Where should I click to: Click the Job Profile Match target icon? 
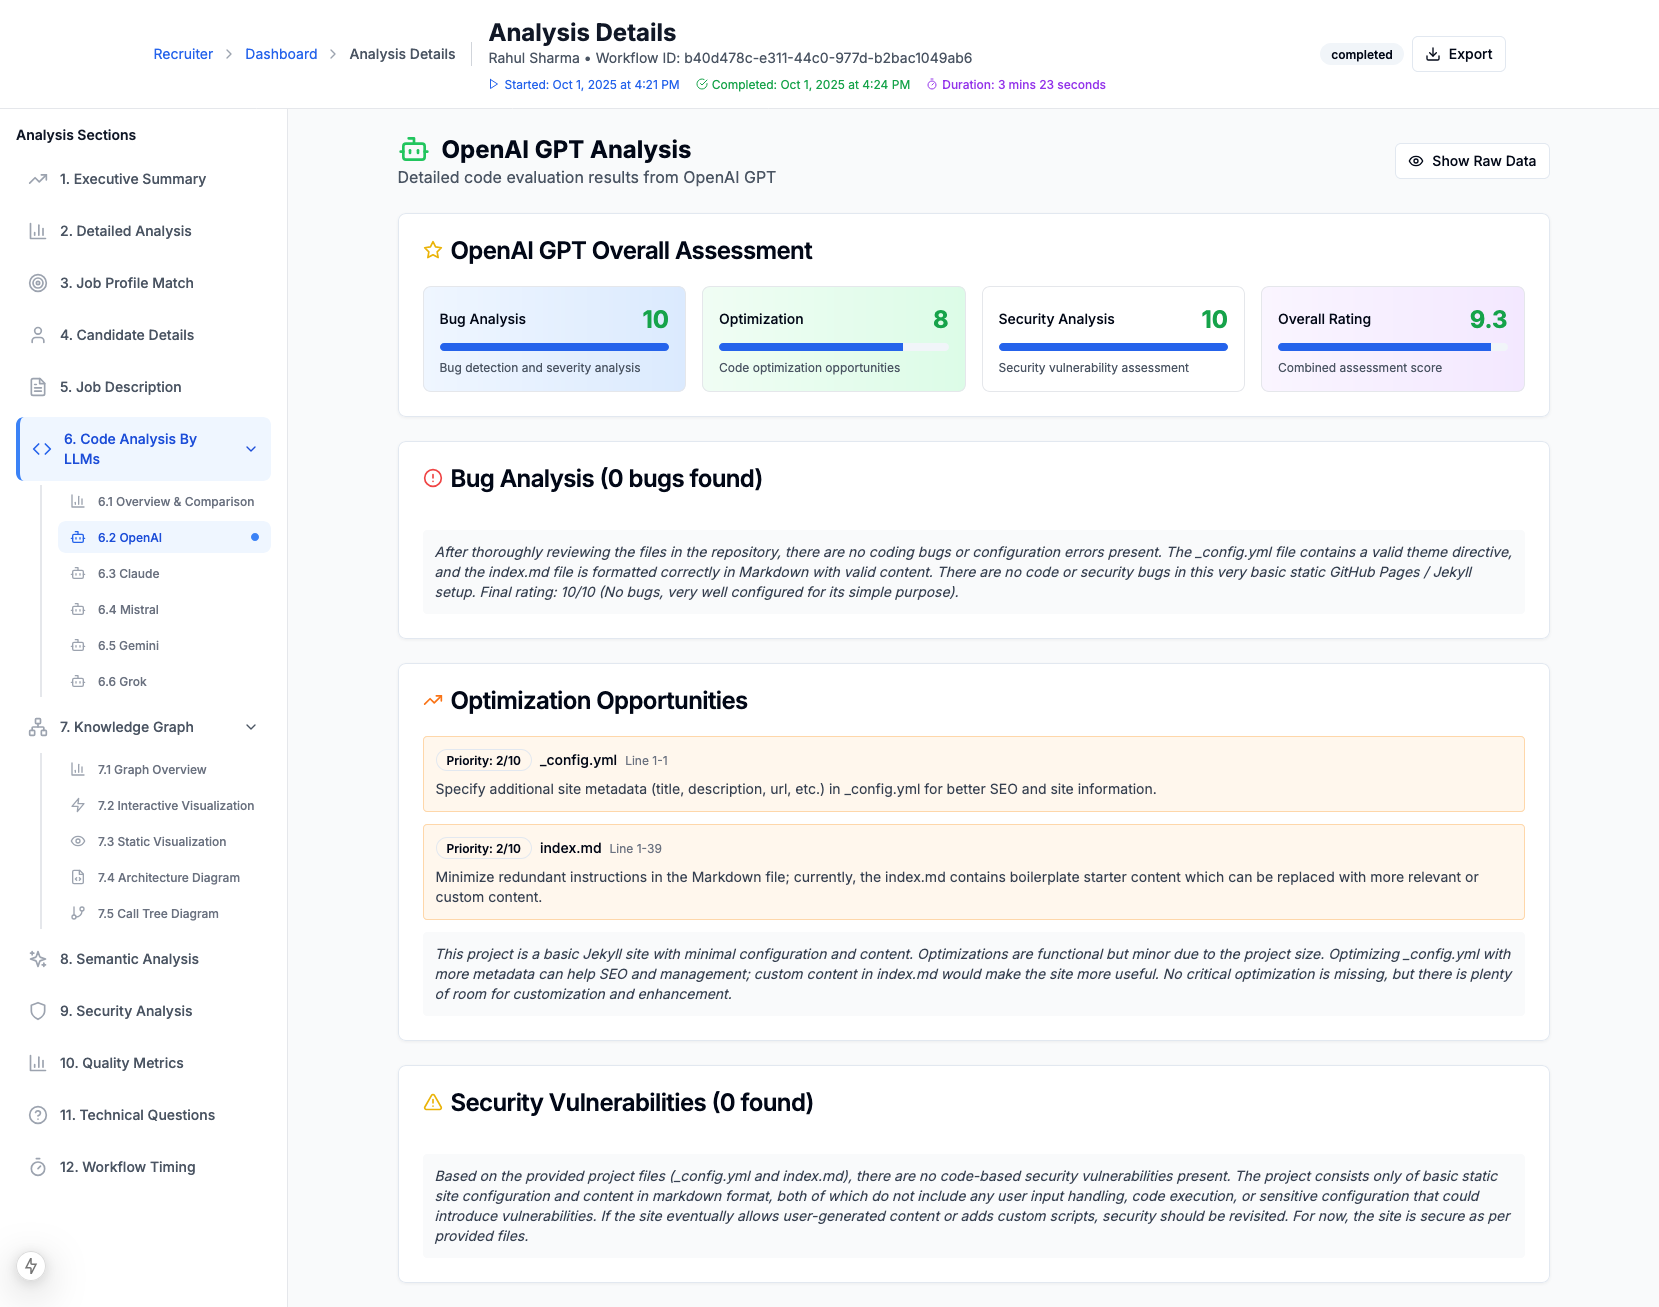point(38,283)
